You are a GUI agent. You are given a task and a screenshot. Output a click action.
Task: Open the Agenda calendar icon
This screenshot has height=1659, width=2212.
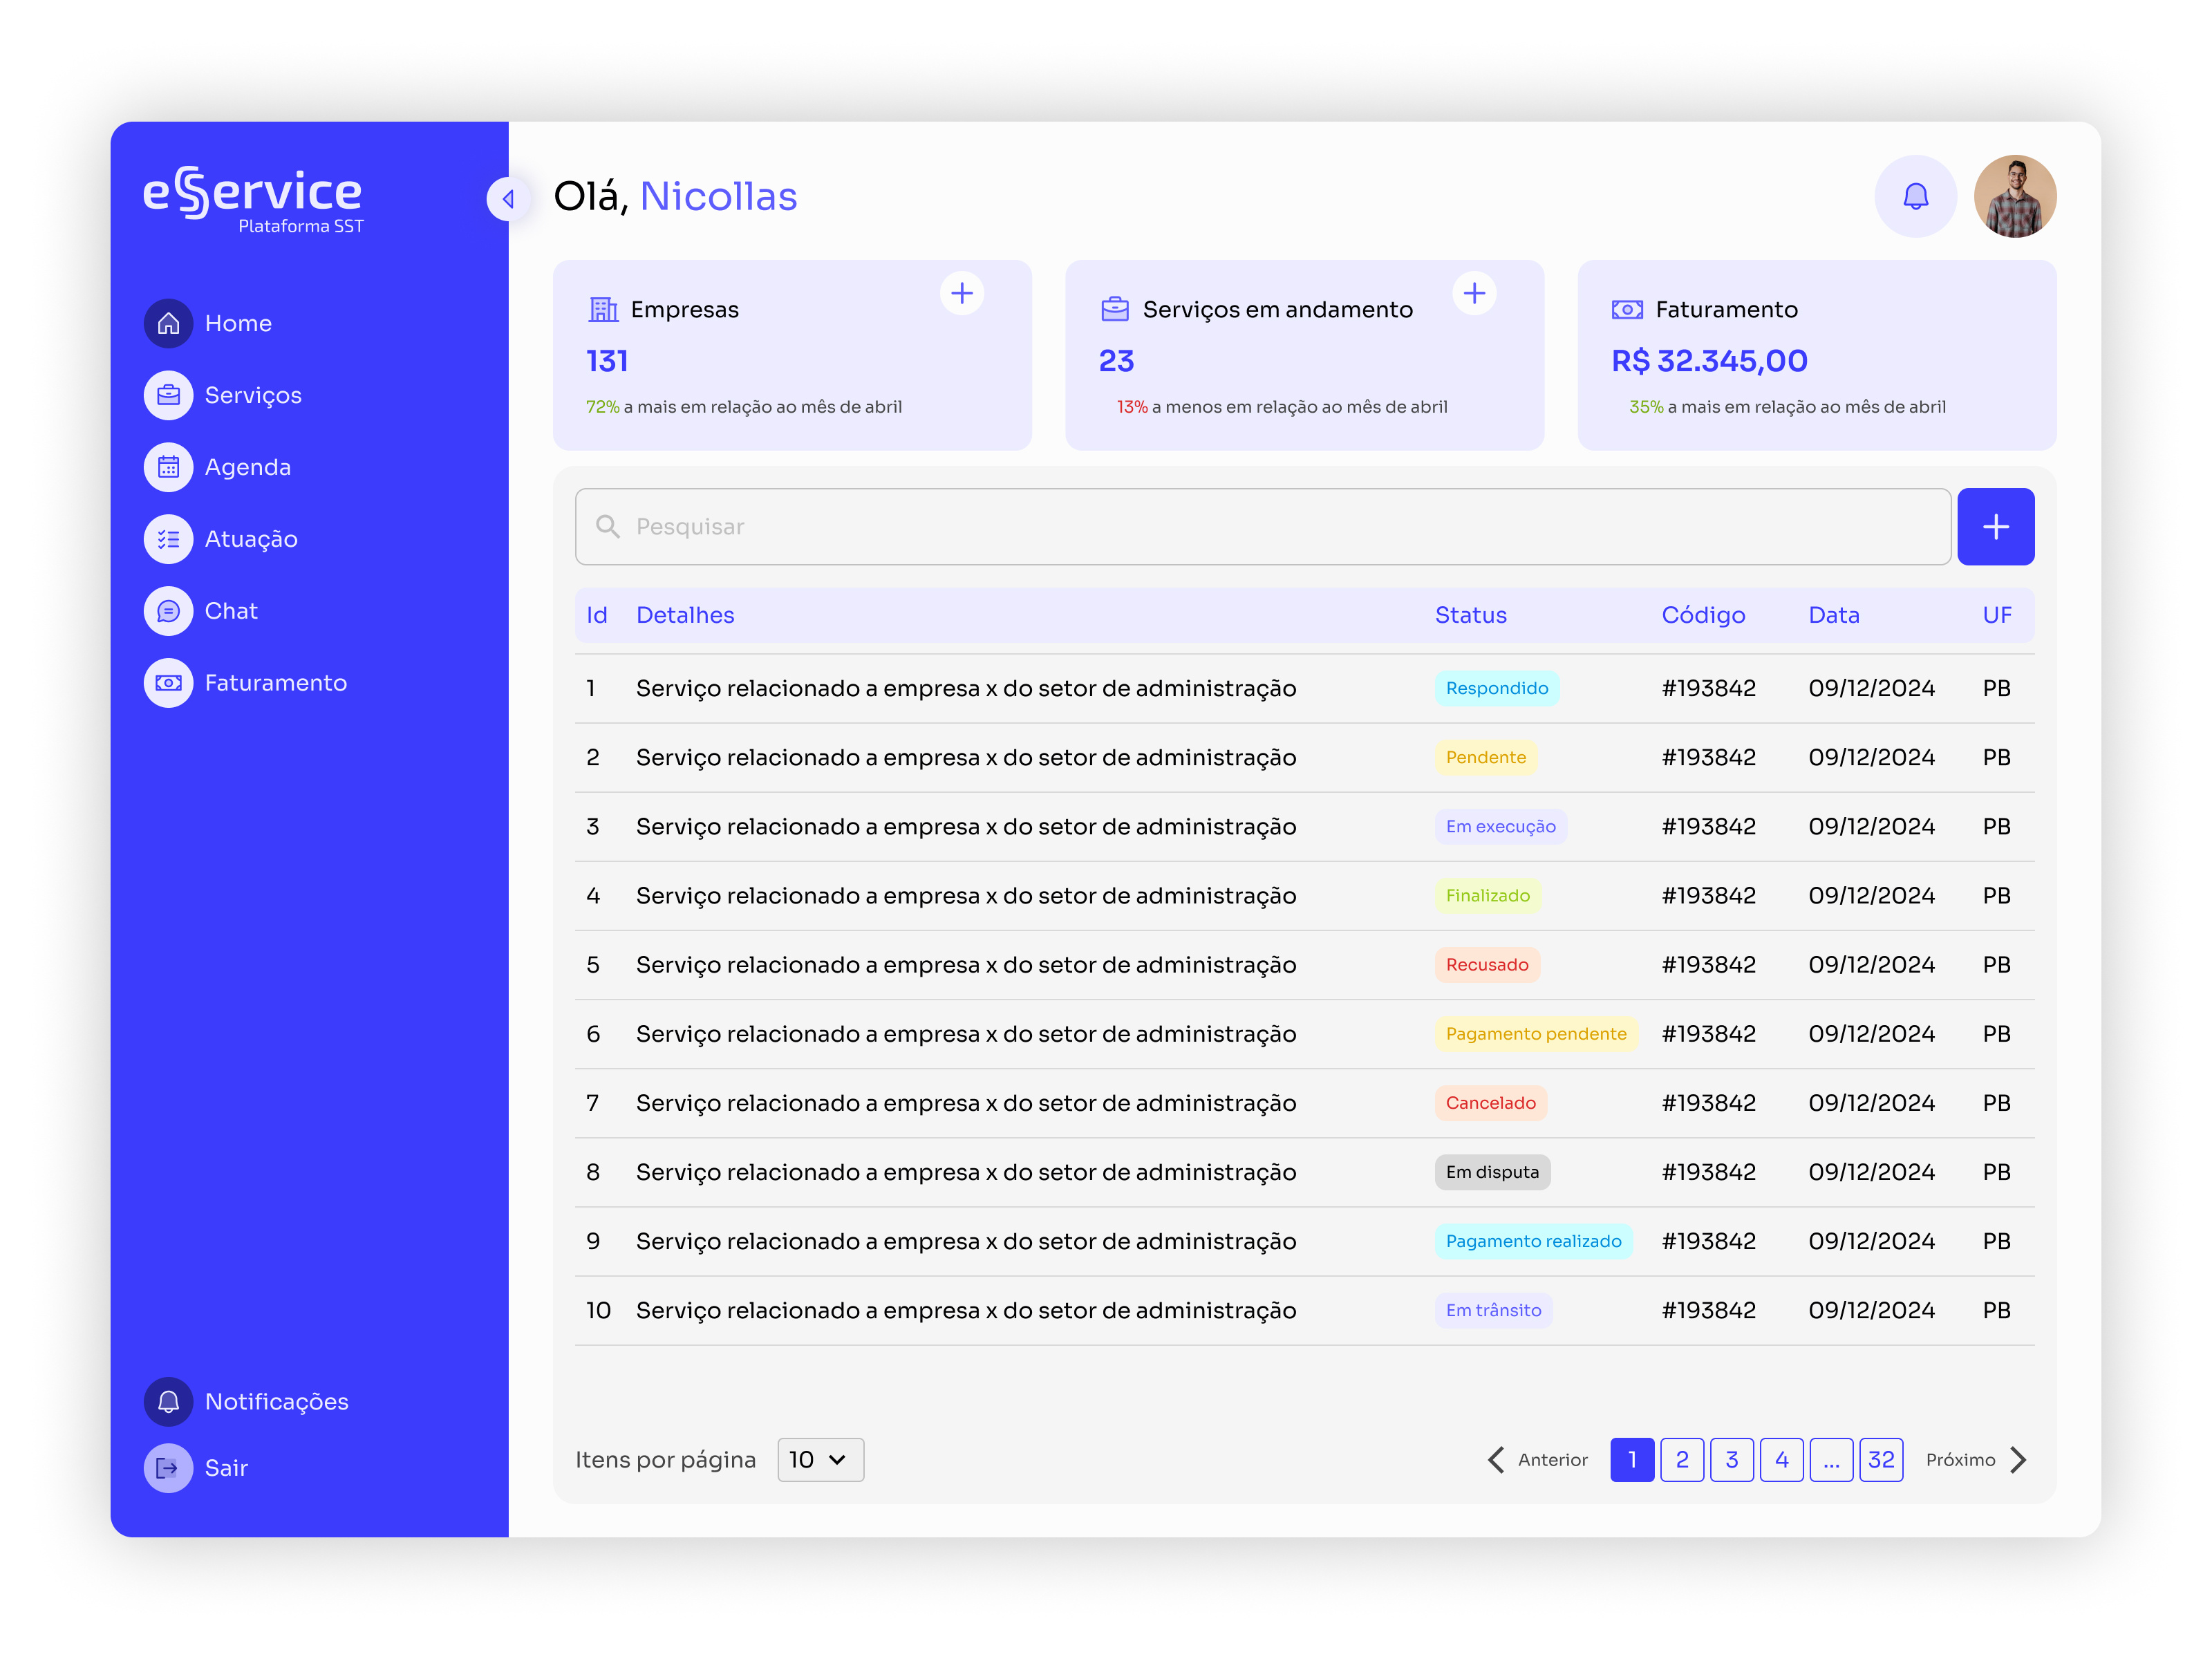pyautogui.click(x=168, y=467)
